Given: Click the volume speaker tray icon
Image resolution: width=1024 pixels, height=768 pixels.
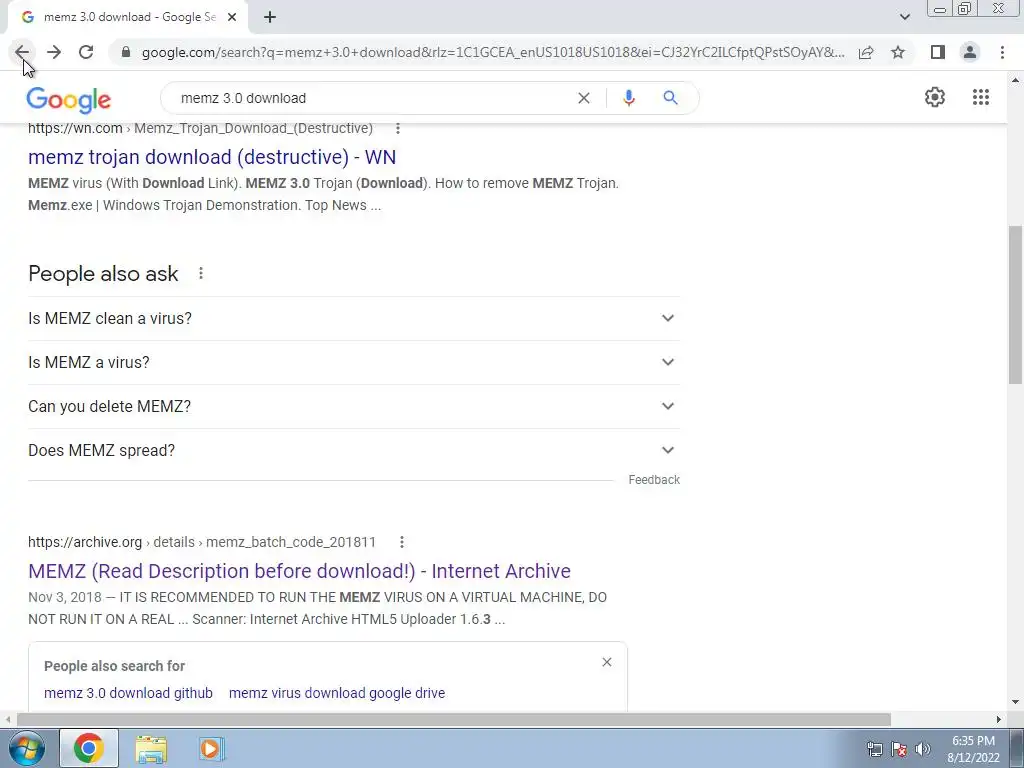Looking at the screenshot, I should pyautogui.click(x=923, y=749).
